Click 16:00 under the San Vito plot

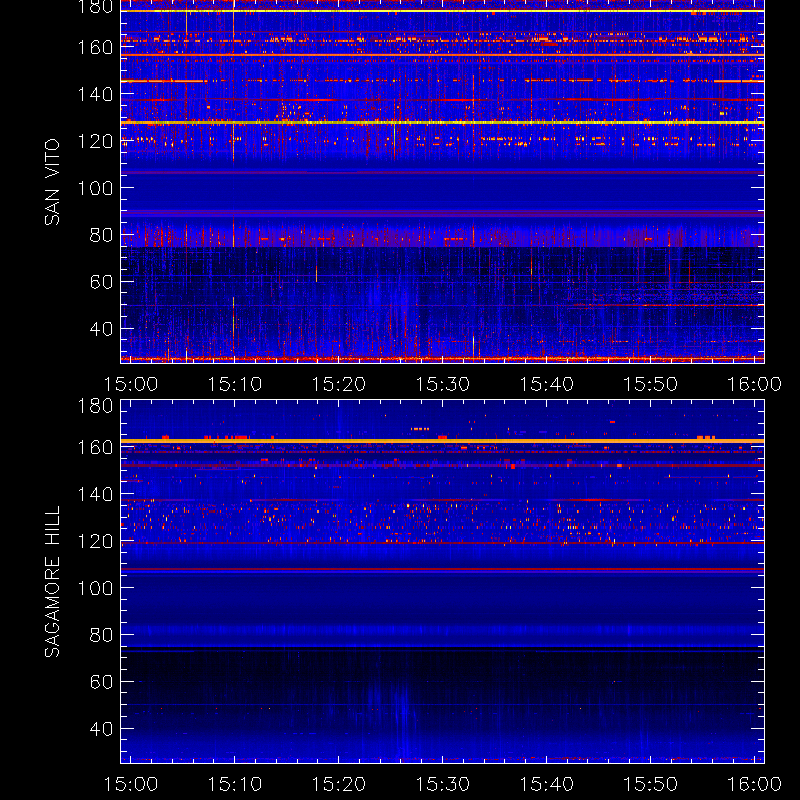coord(754,384)
